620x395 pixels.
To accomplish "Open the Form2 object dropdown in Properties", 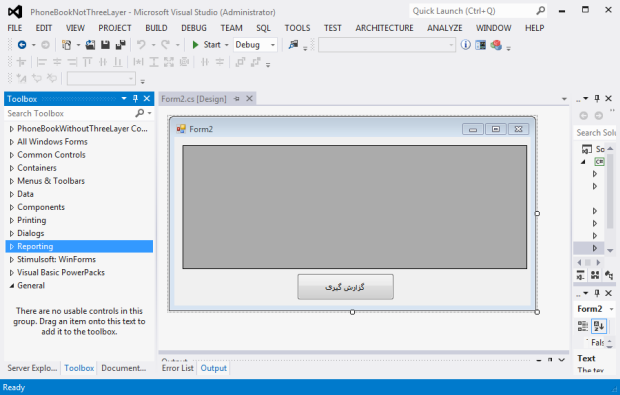I will [x=611, y=309].
